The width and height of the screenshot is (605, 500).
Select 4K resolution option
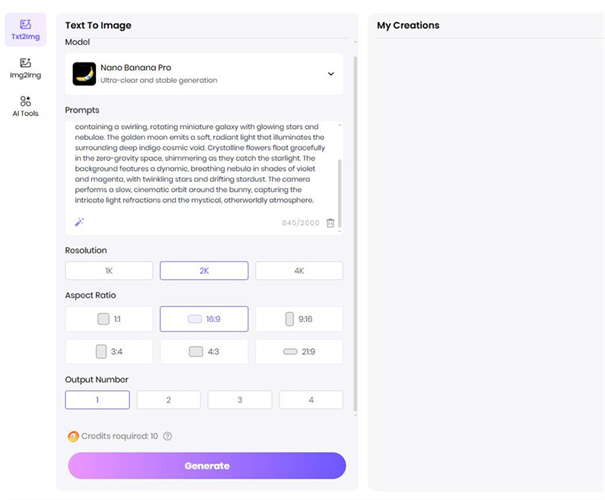(x=299, y=271)
